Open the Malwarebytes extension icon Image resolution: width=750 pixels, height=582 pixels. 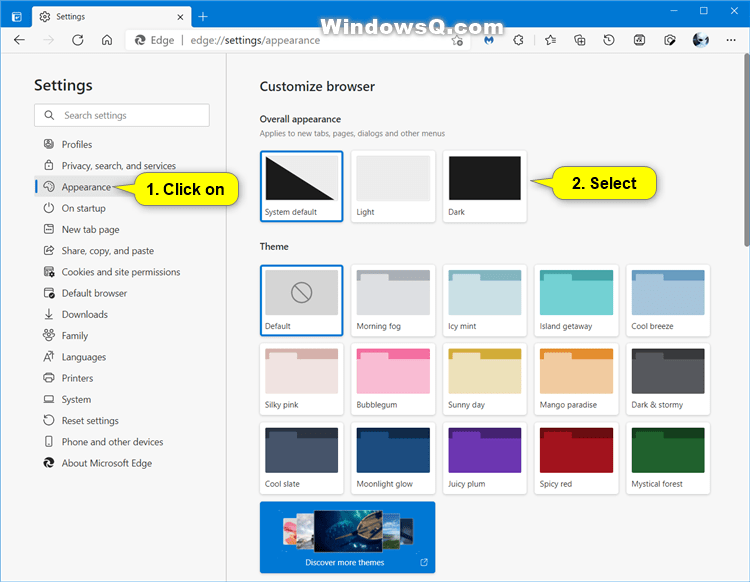click(488, 40)
